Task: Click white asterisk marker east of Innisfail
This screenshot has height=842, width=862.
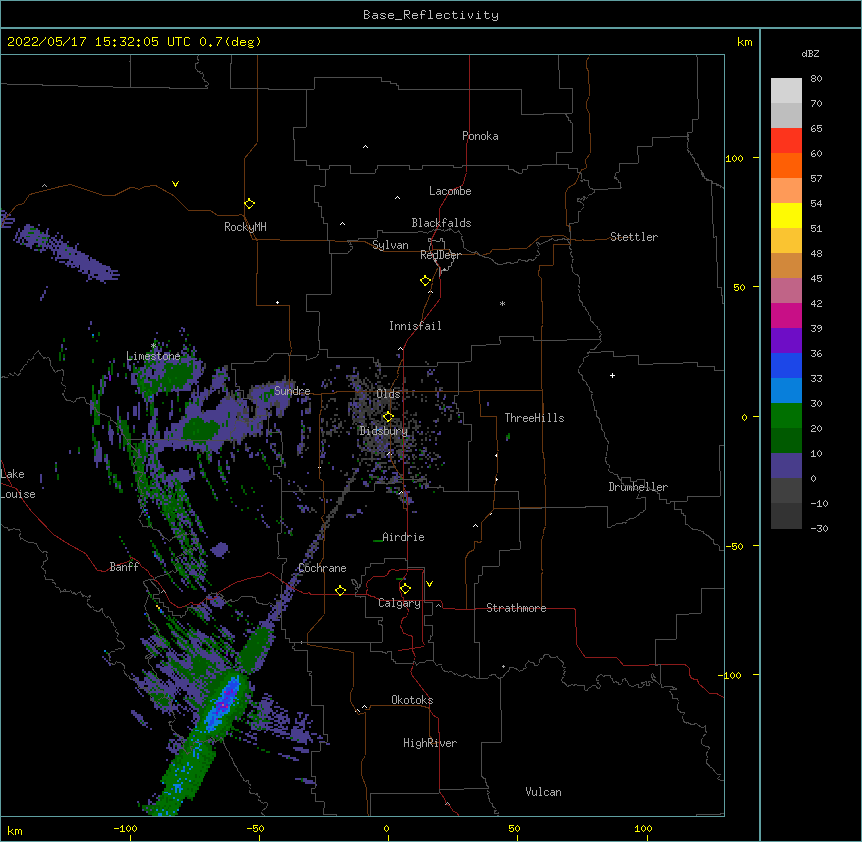Action: [x=502, y=303]
